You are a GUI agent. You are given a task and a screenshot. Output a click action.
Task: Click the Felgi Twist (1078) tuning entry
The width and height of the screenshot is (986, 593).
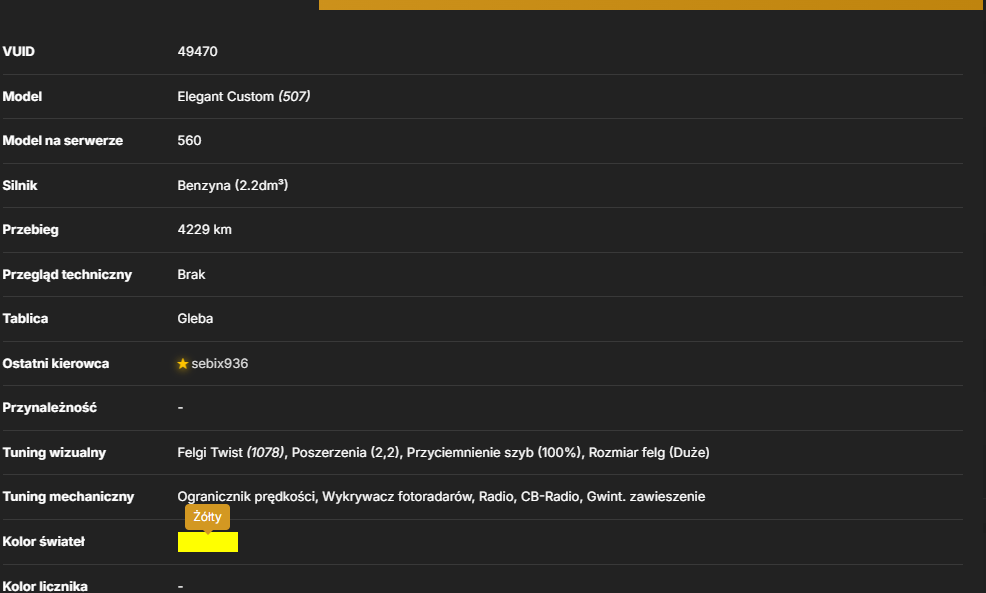(x=231, y=452)
